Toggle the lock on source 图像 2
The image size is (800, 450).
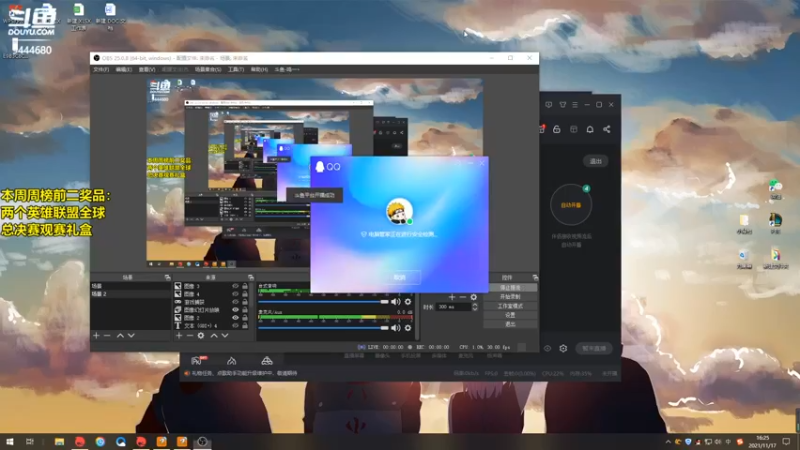pyautogui.click(x=245, y=317)
